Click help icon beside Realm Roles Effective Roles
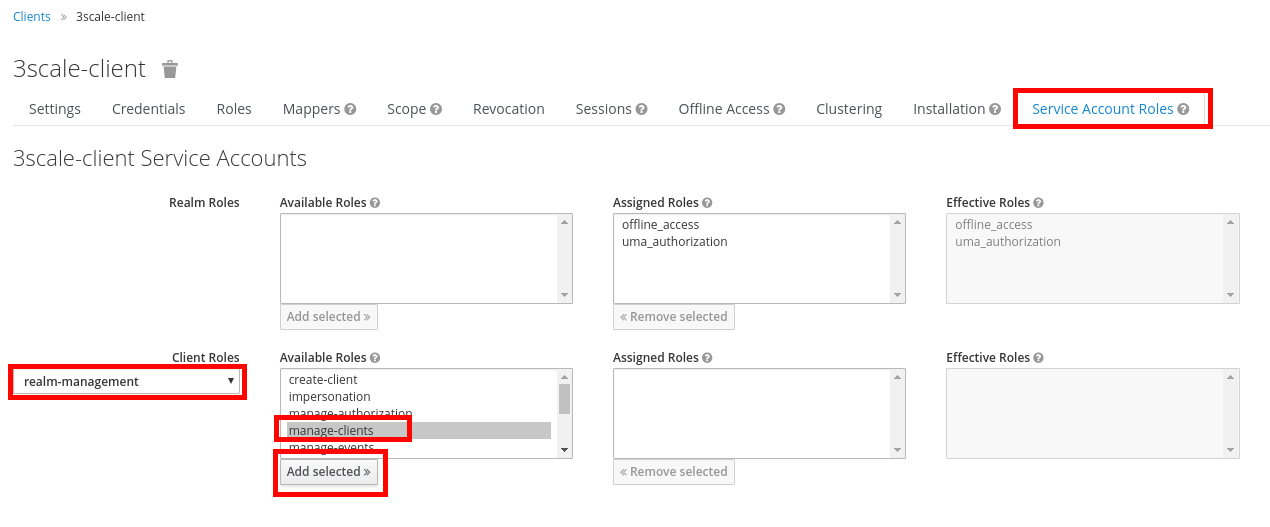This screenshot has height=527, width=1270. point(1038,203)
